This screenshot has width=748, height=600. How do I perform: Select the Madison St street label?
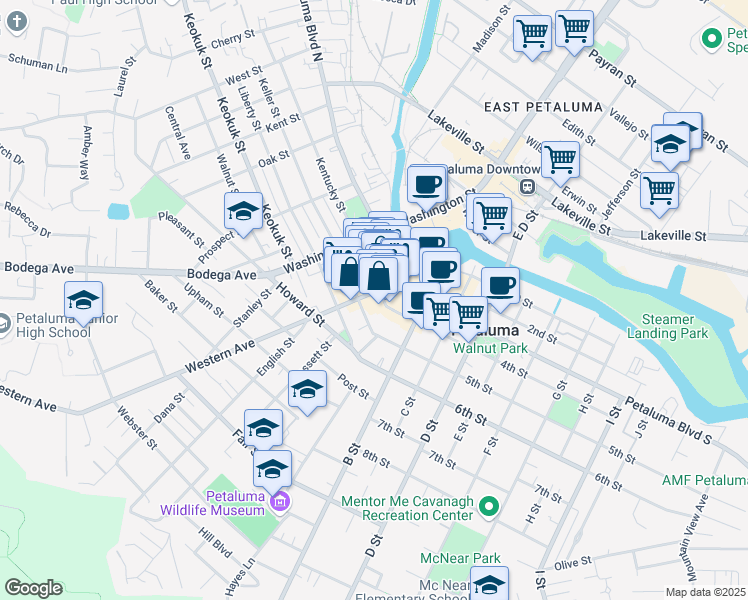coord(492,29)
